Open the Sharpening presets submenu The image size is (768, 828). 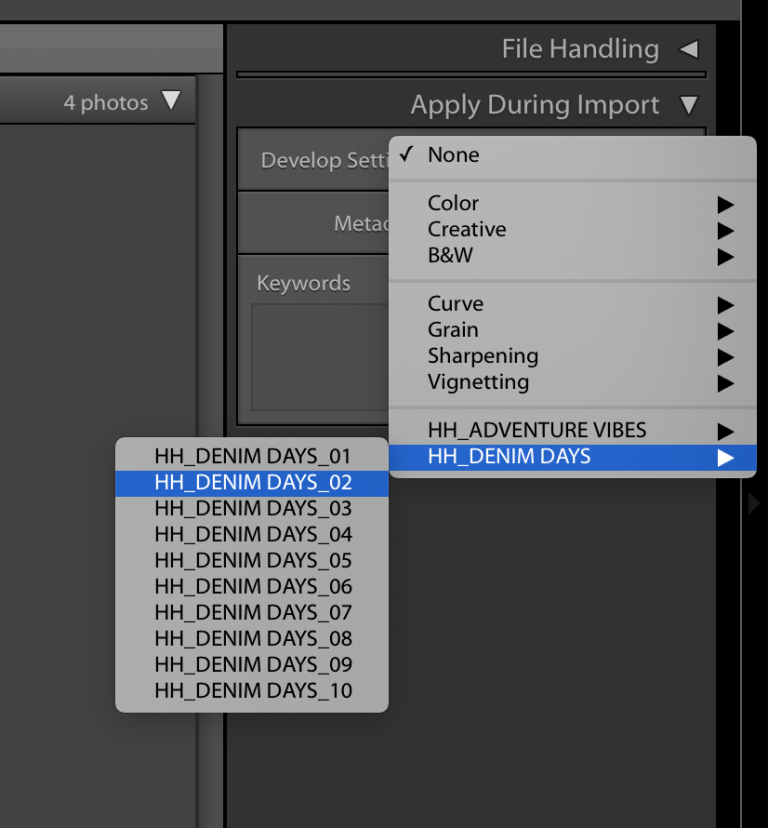pos(482,356)
